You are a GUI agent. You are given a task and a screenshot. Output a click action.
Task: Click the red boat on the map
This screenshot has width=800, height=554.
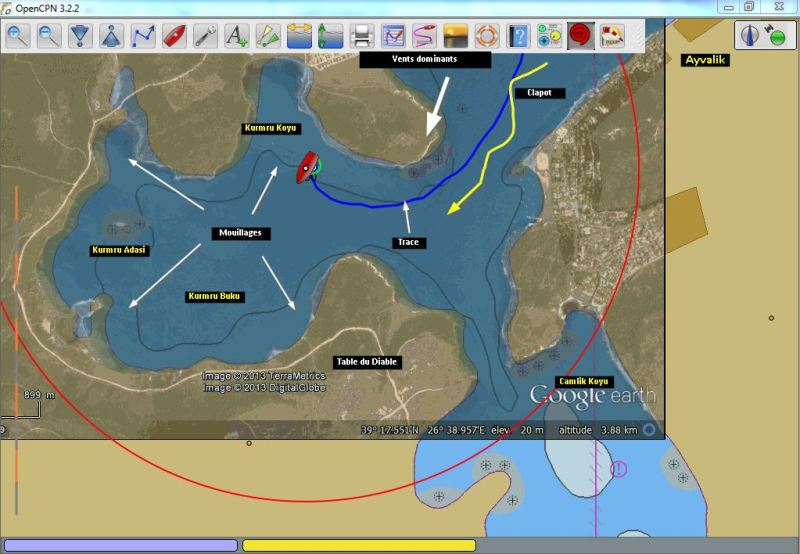(x=306, y=167)
